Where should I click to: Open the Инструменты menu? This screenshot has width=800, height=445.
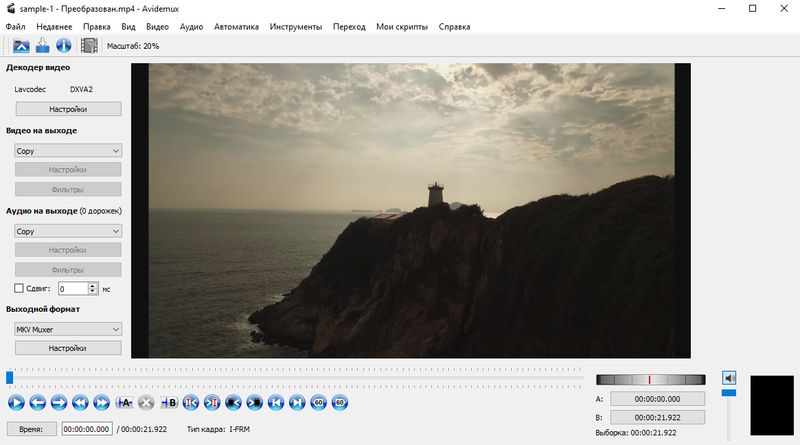[x=295, y=26]
